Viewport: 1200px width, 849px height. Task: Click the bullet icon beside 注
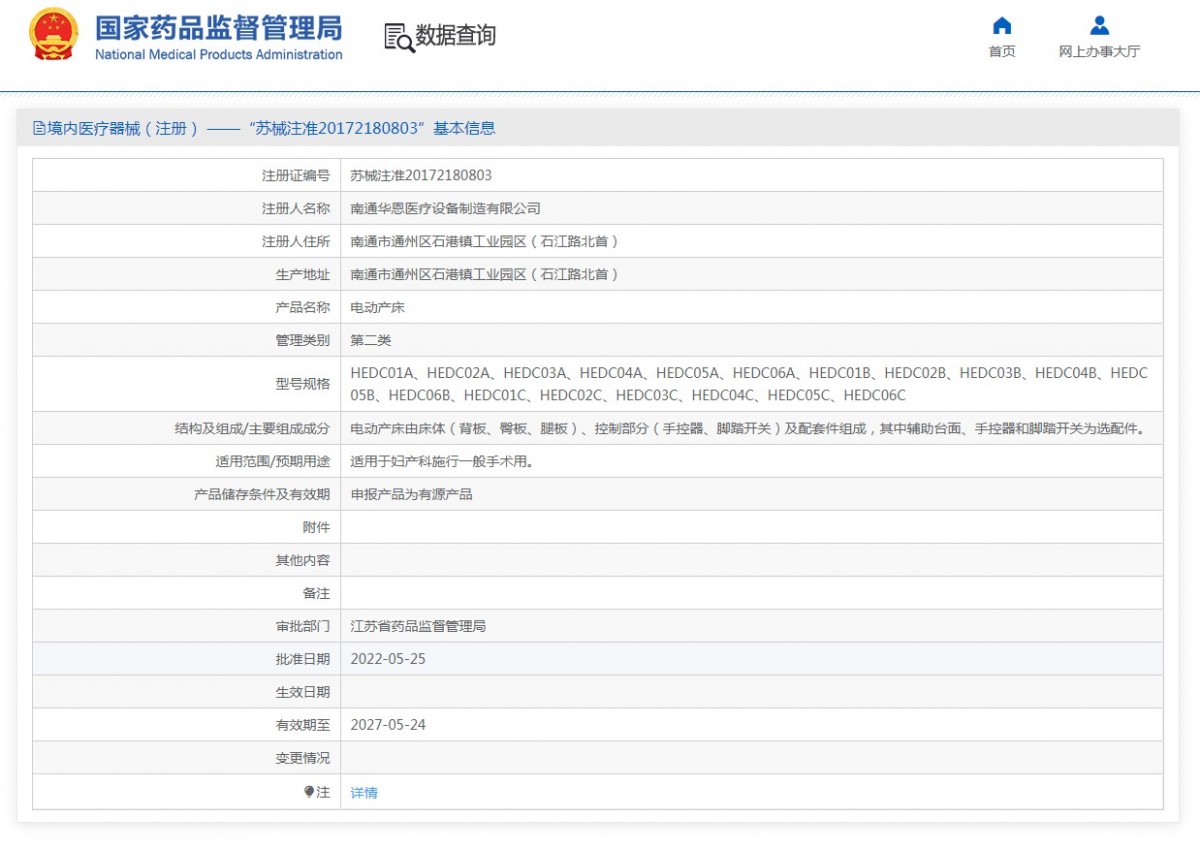click(x=309, y=792)
